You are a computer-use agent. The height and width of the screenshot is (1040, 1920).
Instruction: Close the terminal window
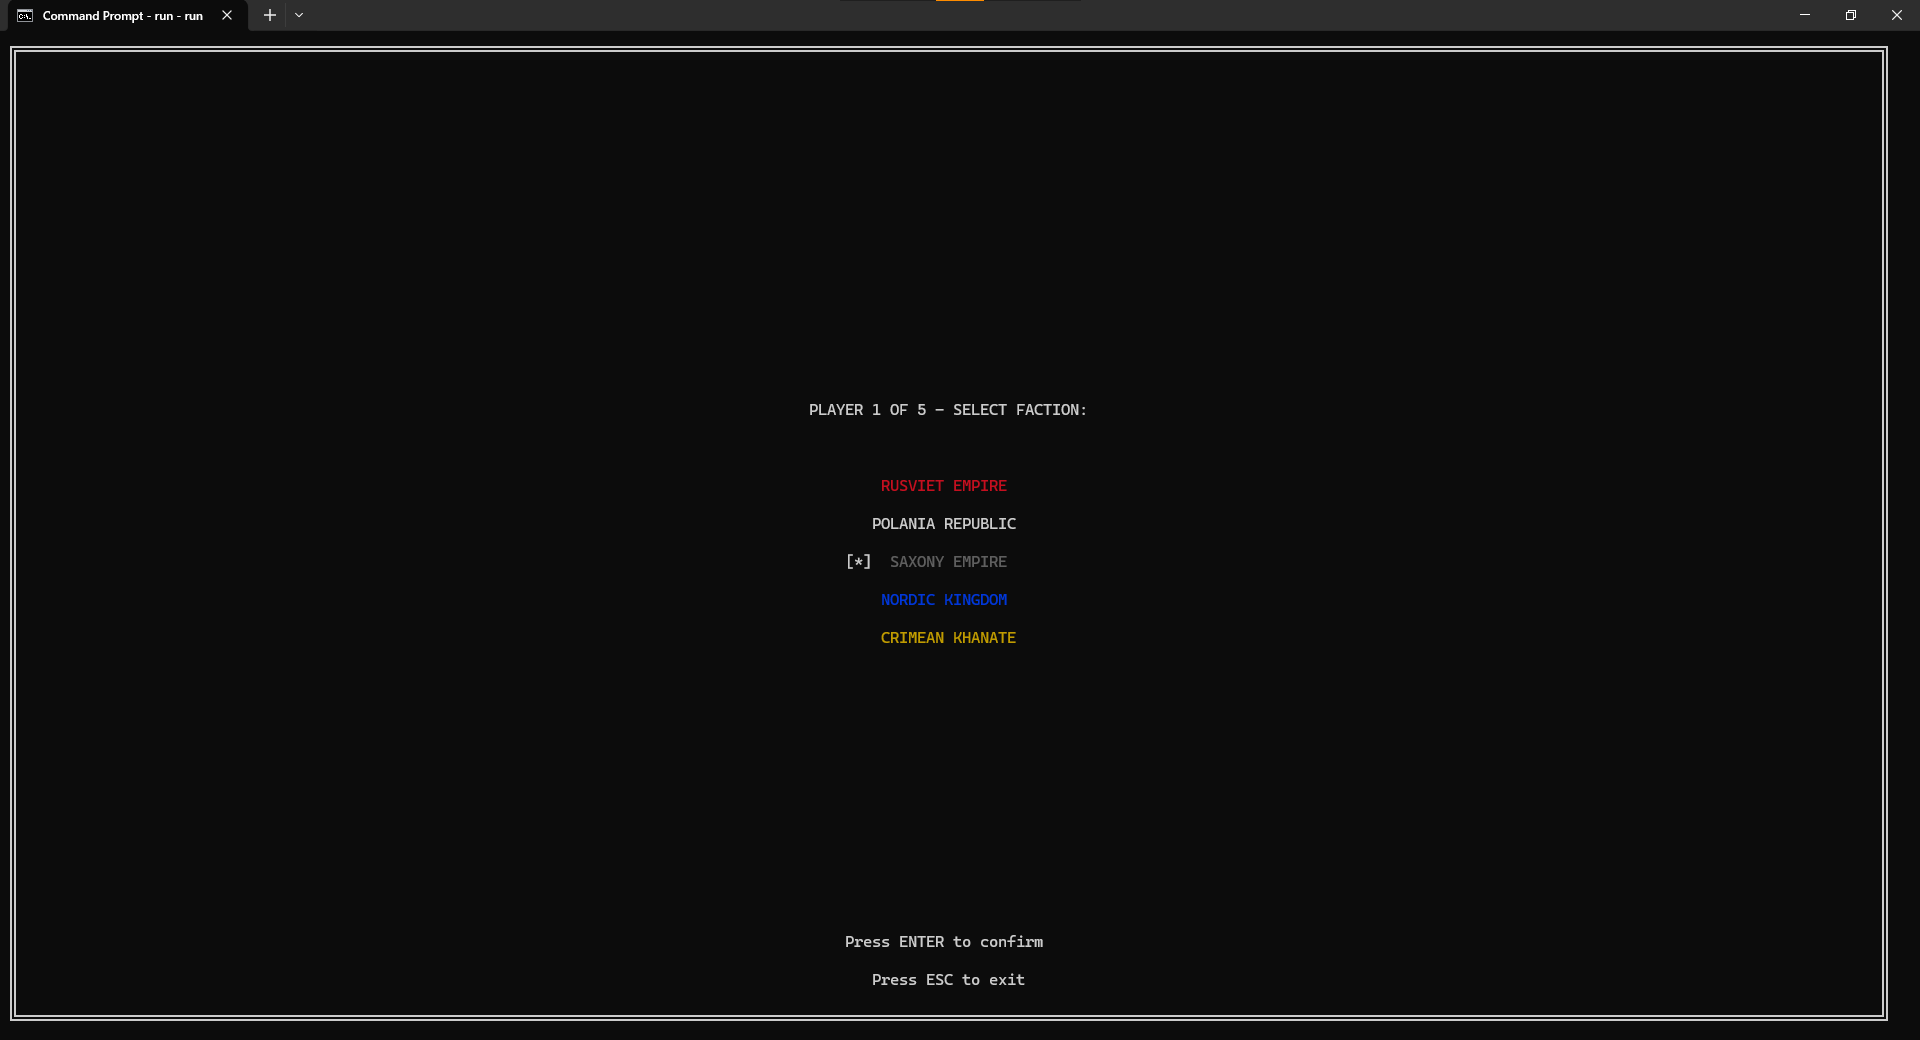click(1897, 15)
